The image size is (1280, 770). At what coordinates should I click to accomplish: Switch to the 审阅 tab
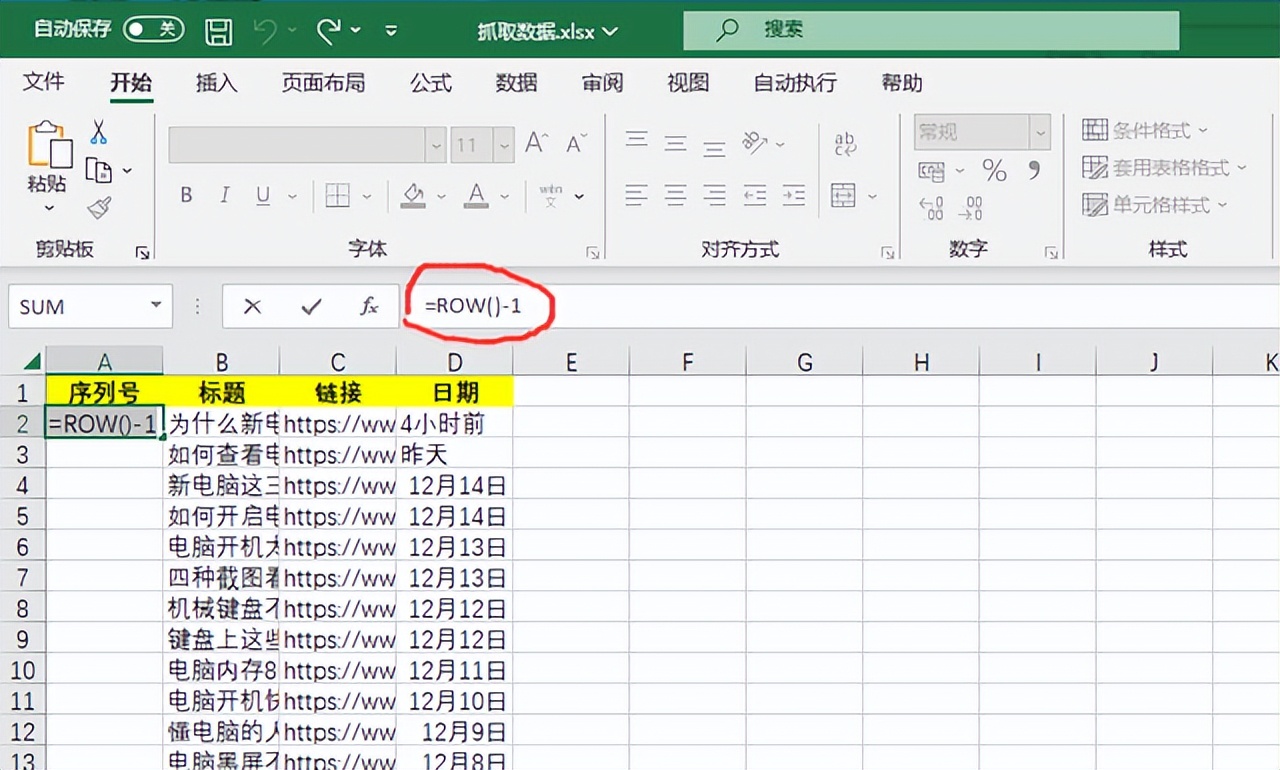[x=602, y=83]
